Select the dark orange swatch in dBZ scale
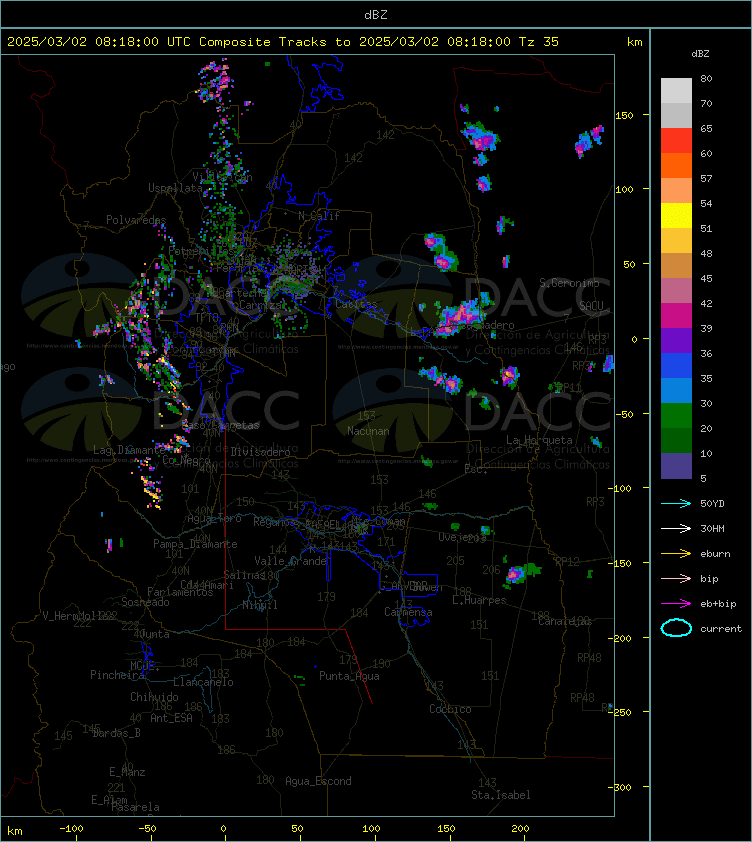The width and height of the screenshot is (752, 842). click(x=676, y=165)
